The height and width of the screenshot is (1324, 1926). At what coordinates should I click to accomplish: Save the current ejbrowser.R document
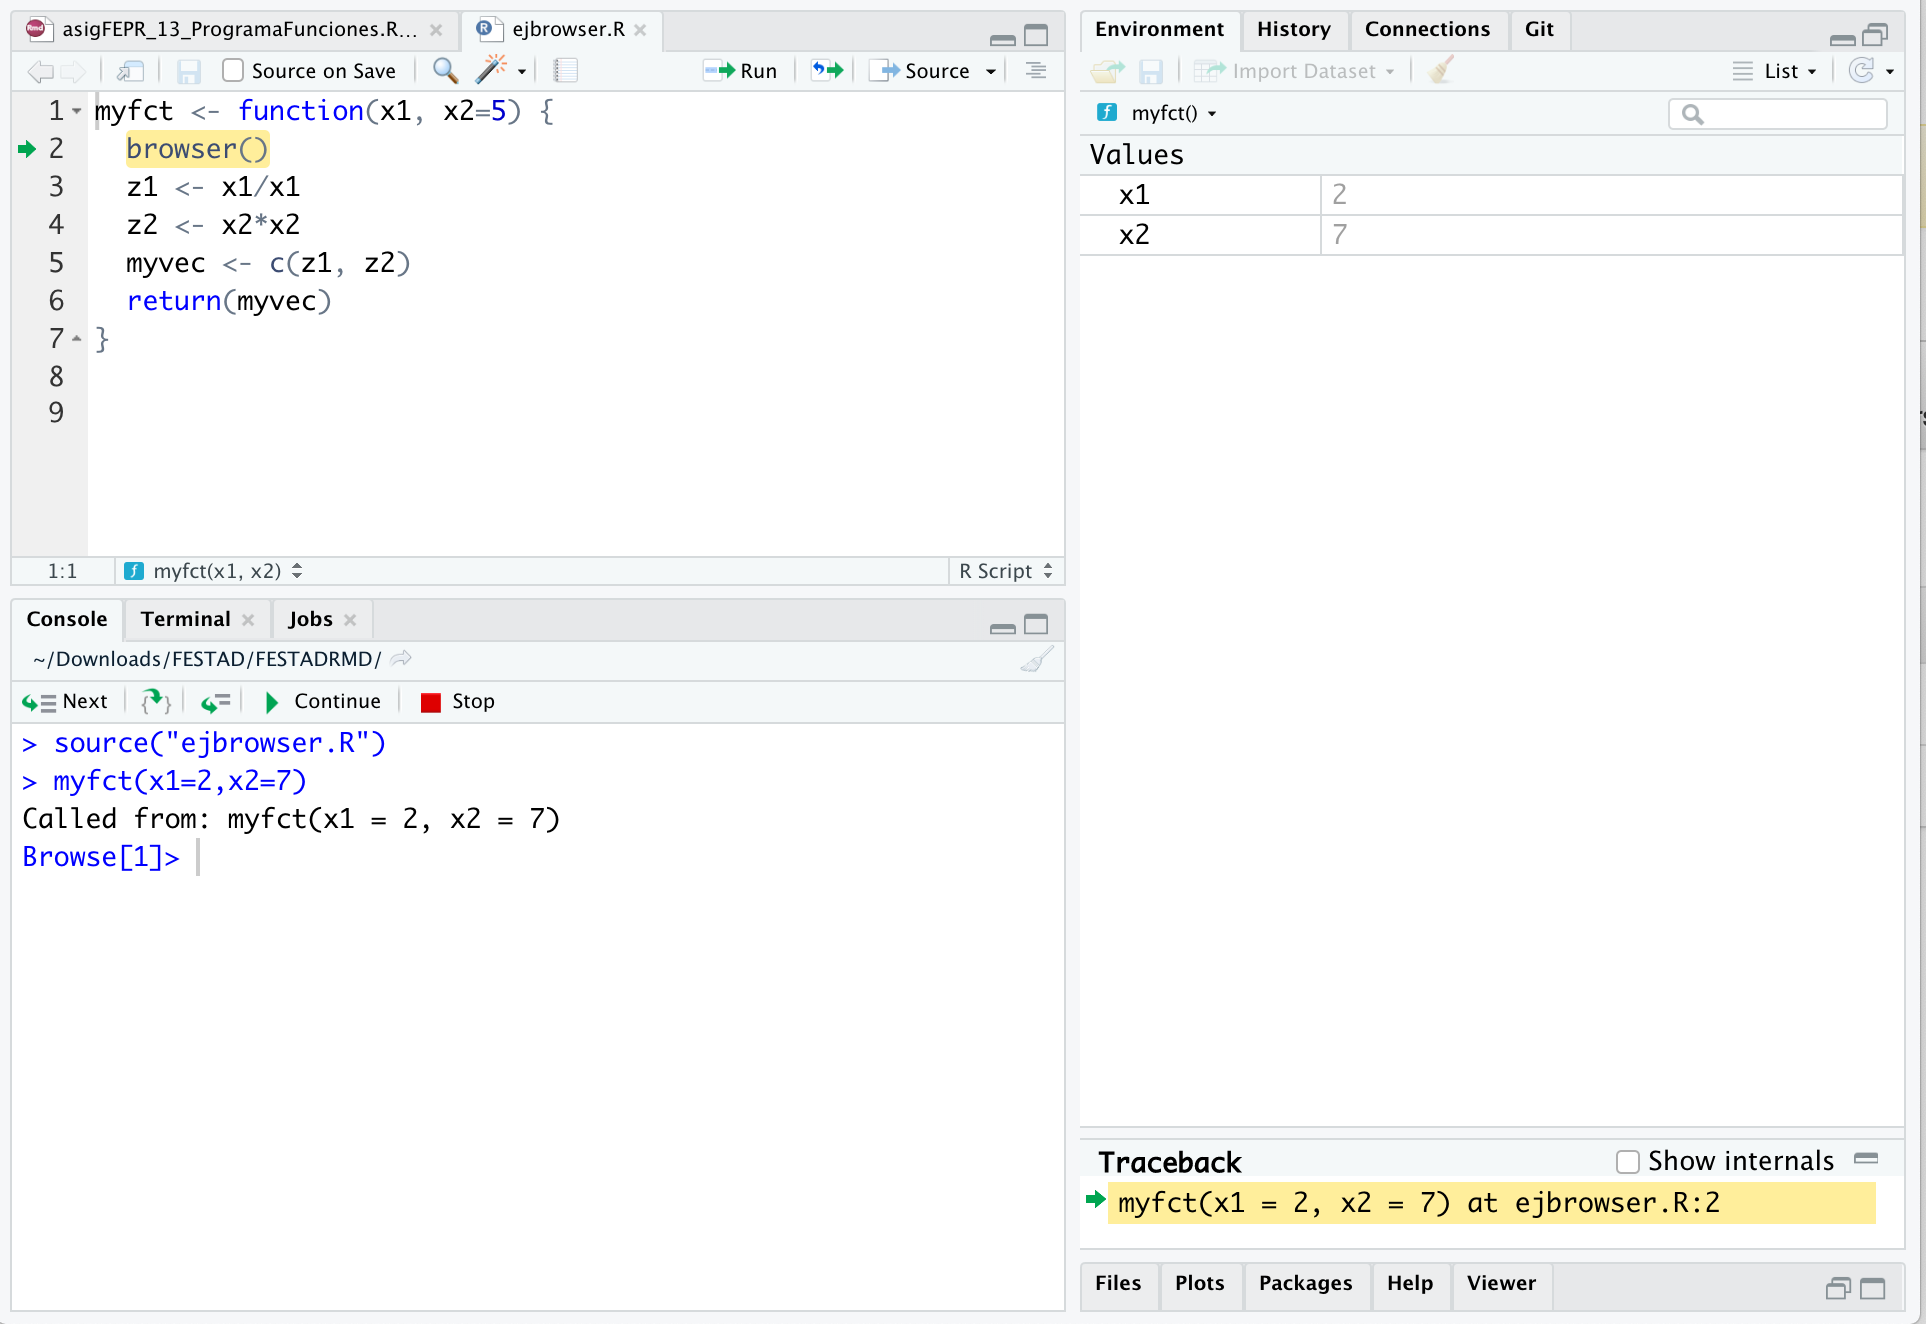click(189, 71)
